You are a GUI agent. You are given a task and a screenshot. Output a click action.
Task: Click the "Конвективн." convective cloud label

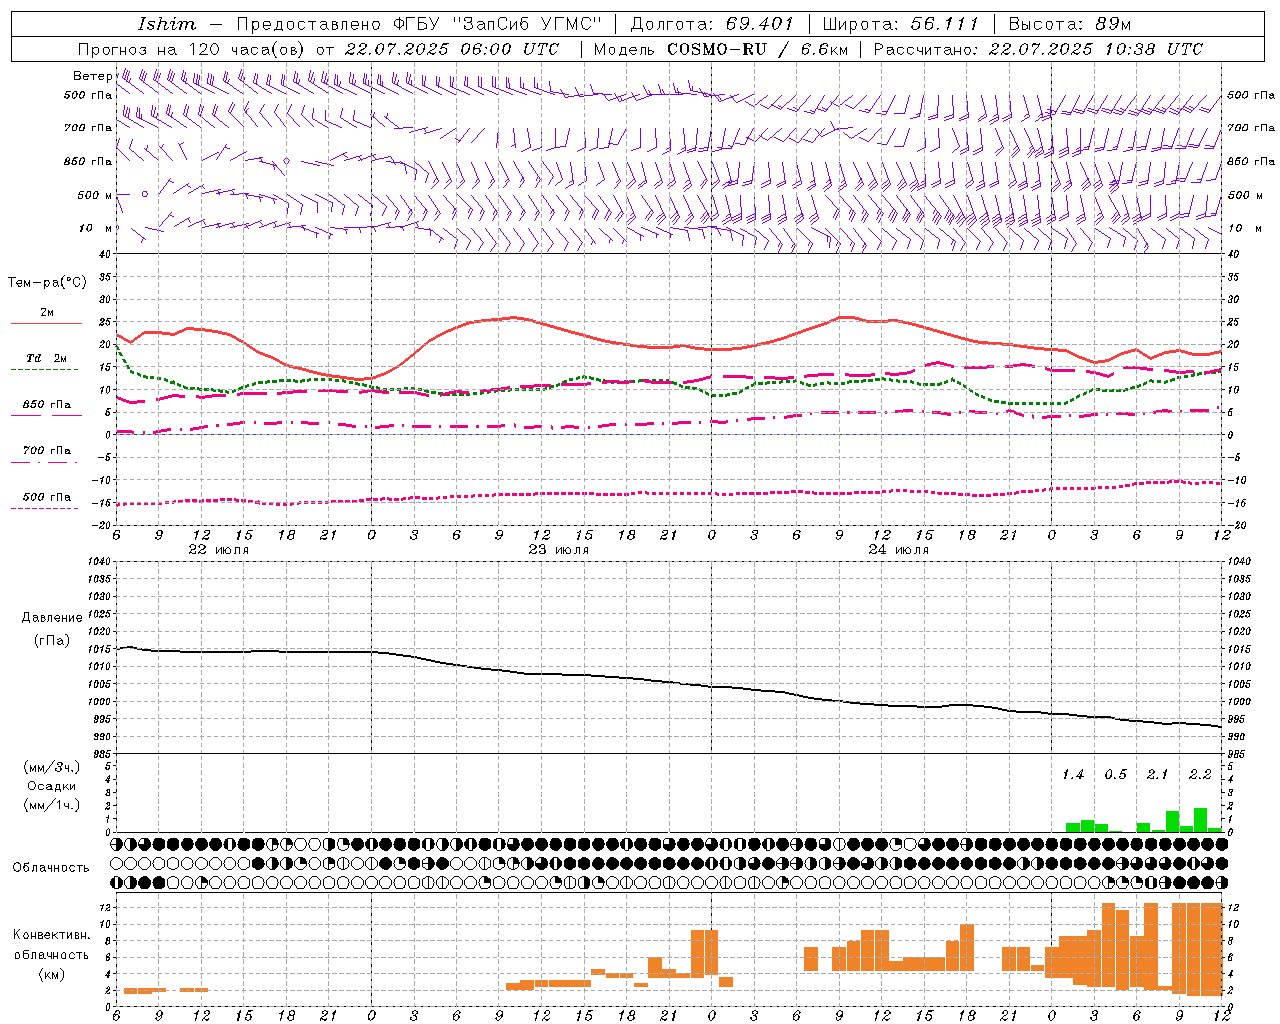click(52, 935)
